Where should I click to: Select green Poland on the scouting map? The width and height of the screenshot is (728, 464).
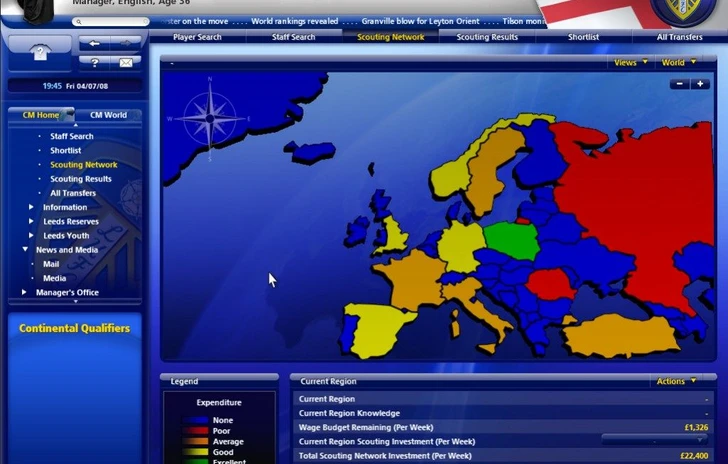pos(512,240)
